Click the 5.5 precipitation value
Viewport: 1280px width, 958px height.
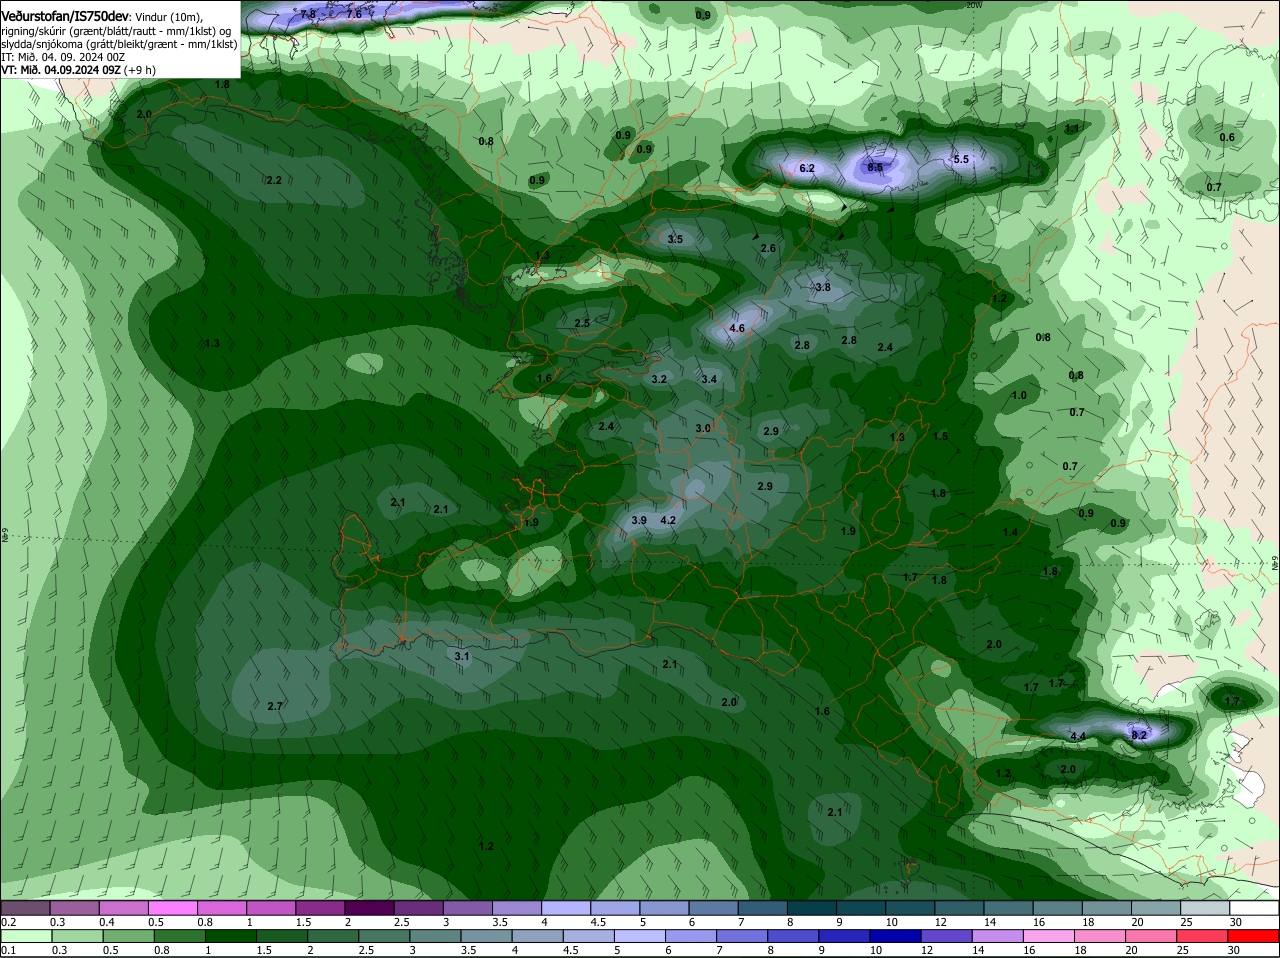961,159
